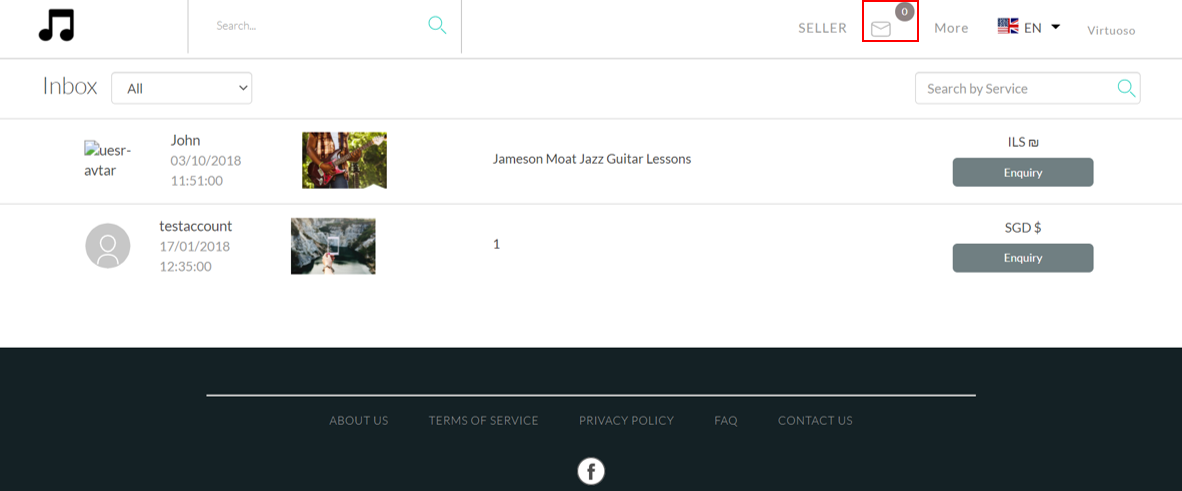1182x491 pixels.
Task: Open the Virtuoso user menu
Action: pyautogui.click(x=1111, y=31)
